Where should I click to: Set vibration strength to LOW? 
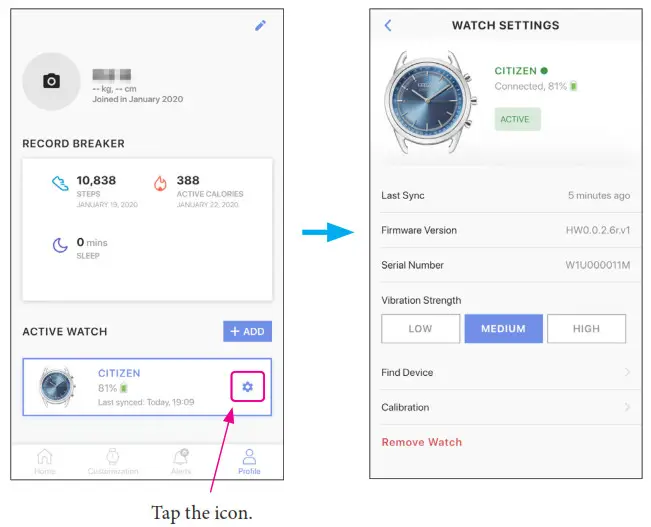tap(421, 328)
